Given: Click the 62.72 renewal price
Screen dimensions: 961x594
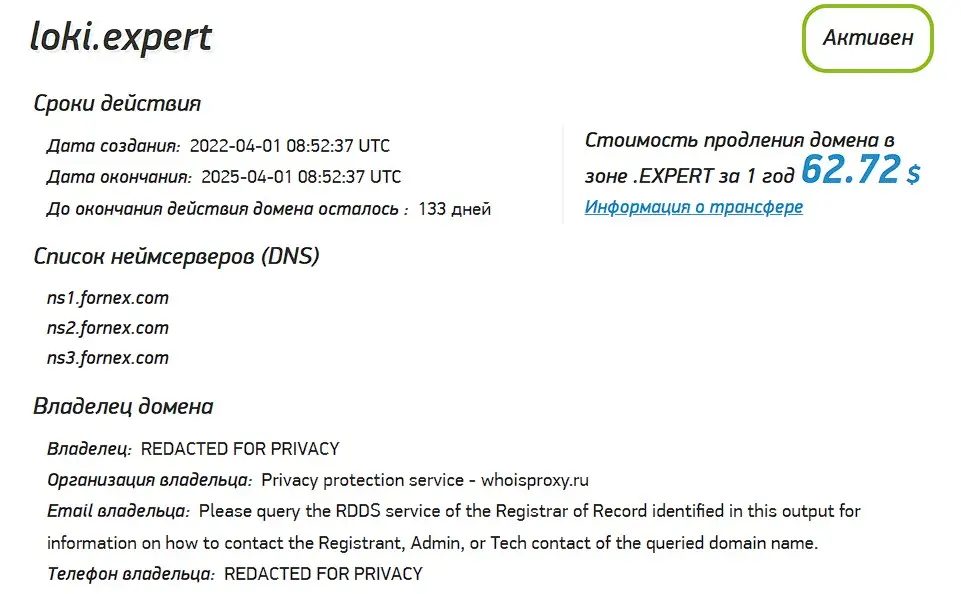Looking at the screenshot, I should tap(851, 170).
